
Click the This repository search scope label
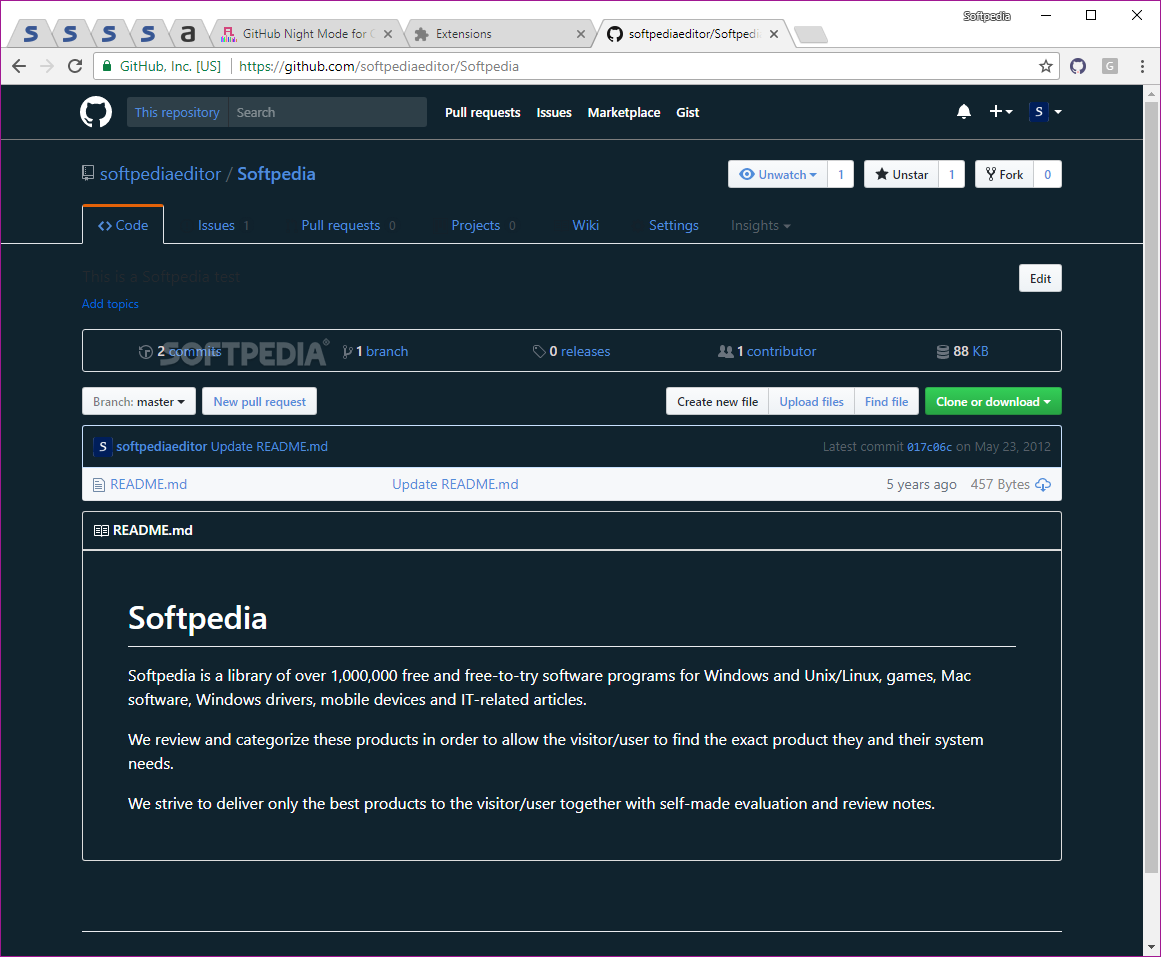(x=177, y=112)
